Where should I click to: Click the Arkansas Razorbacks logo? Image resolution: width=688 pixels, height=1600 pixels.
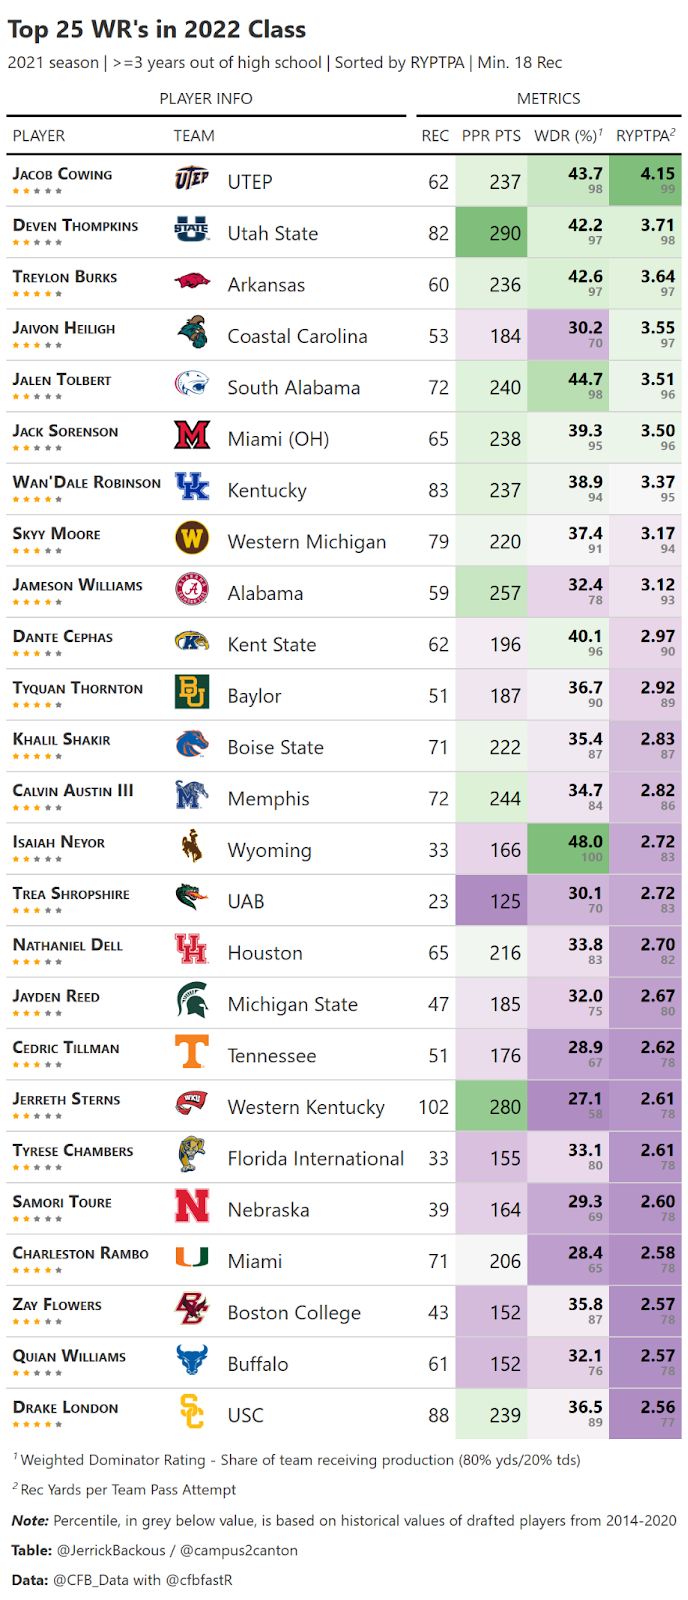[x=192, y=283]
